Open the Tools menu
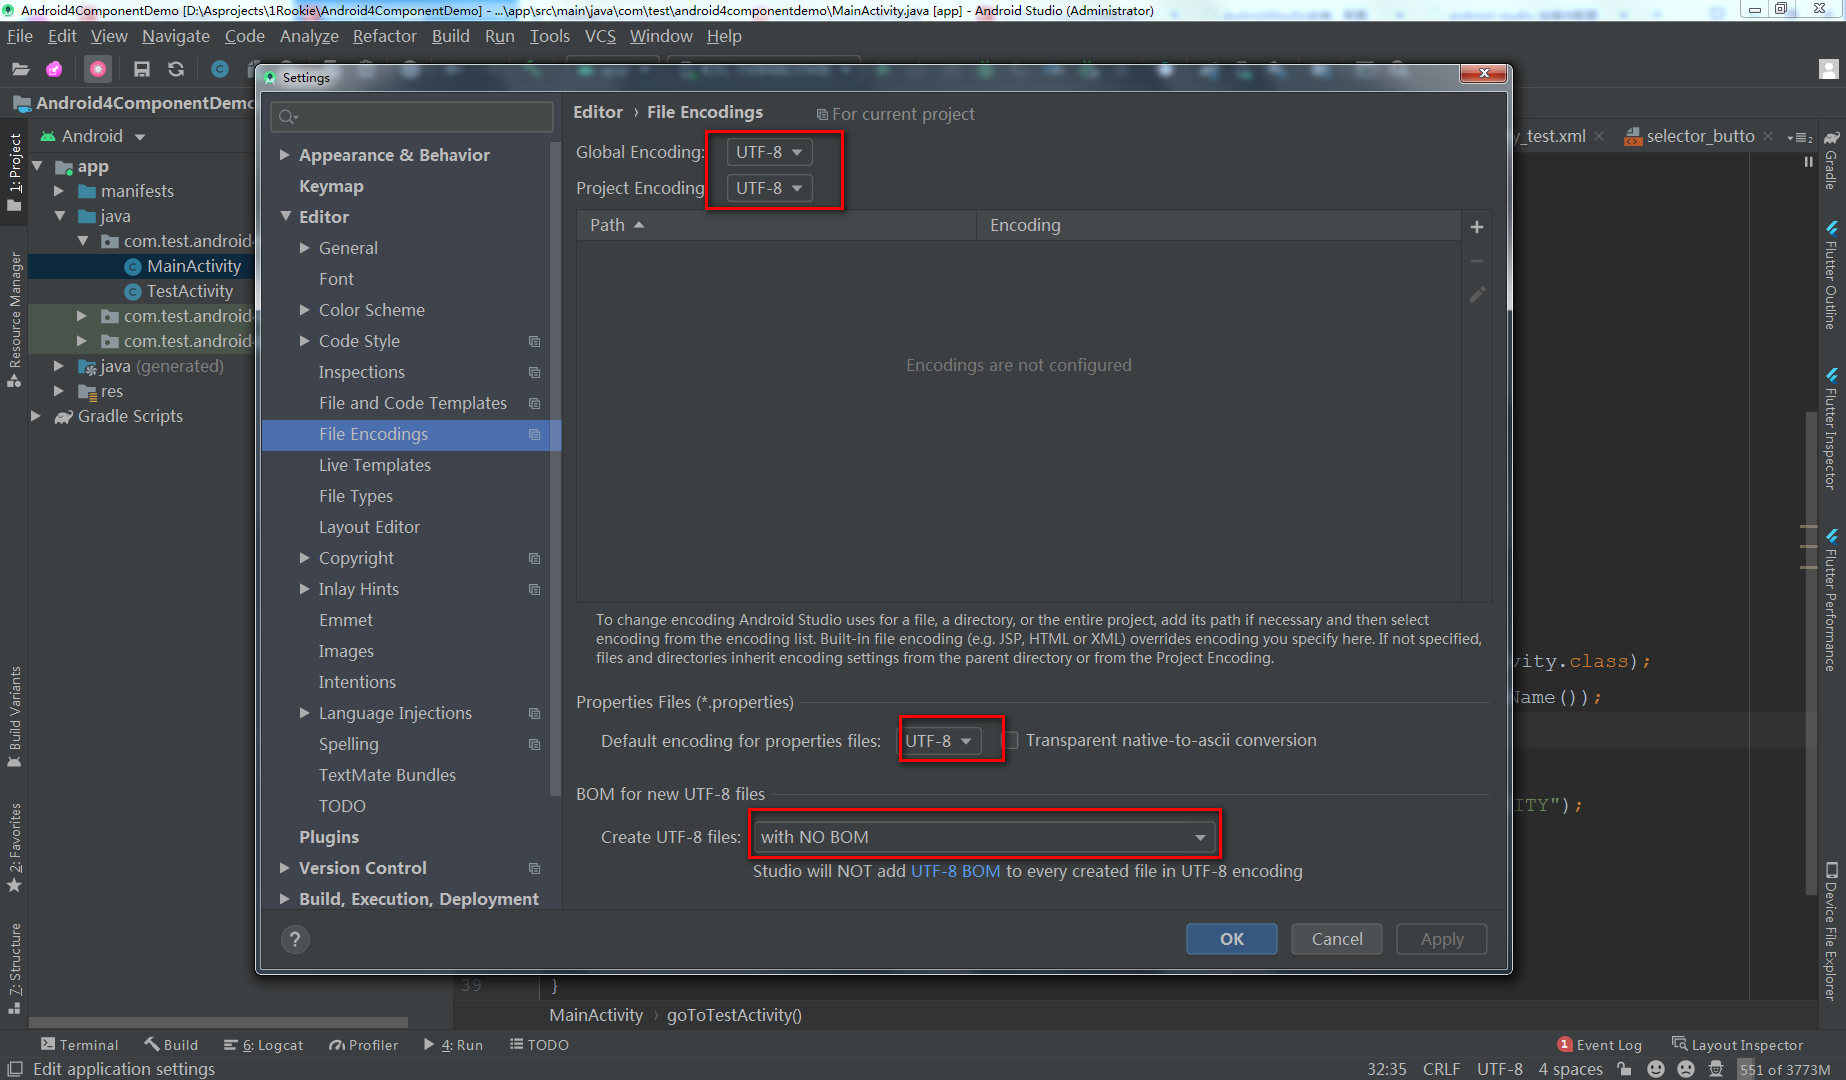Image resolution: width=1846 pixels, height=1080 pixels. 549,36
